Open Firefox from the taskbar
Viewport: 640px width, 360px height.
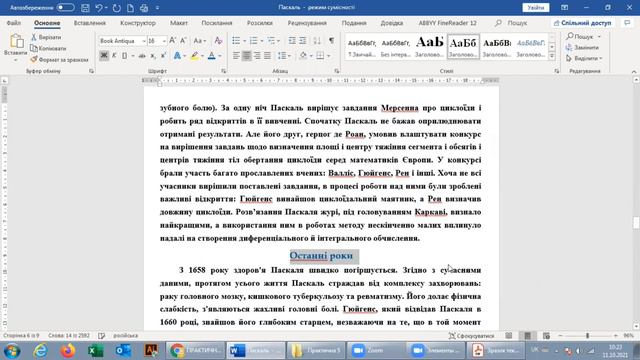pos(68,351)
